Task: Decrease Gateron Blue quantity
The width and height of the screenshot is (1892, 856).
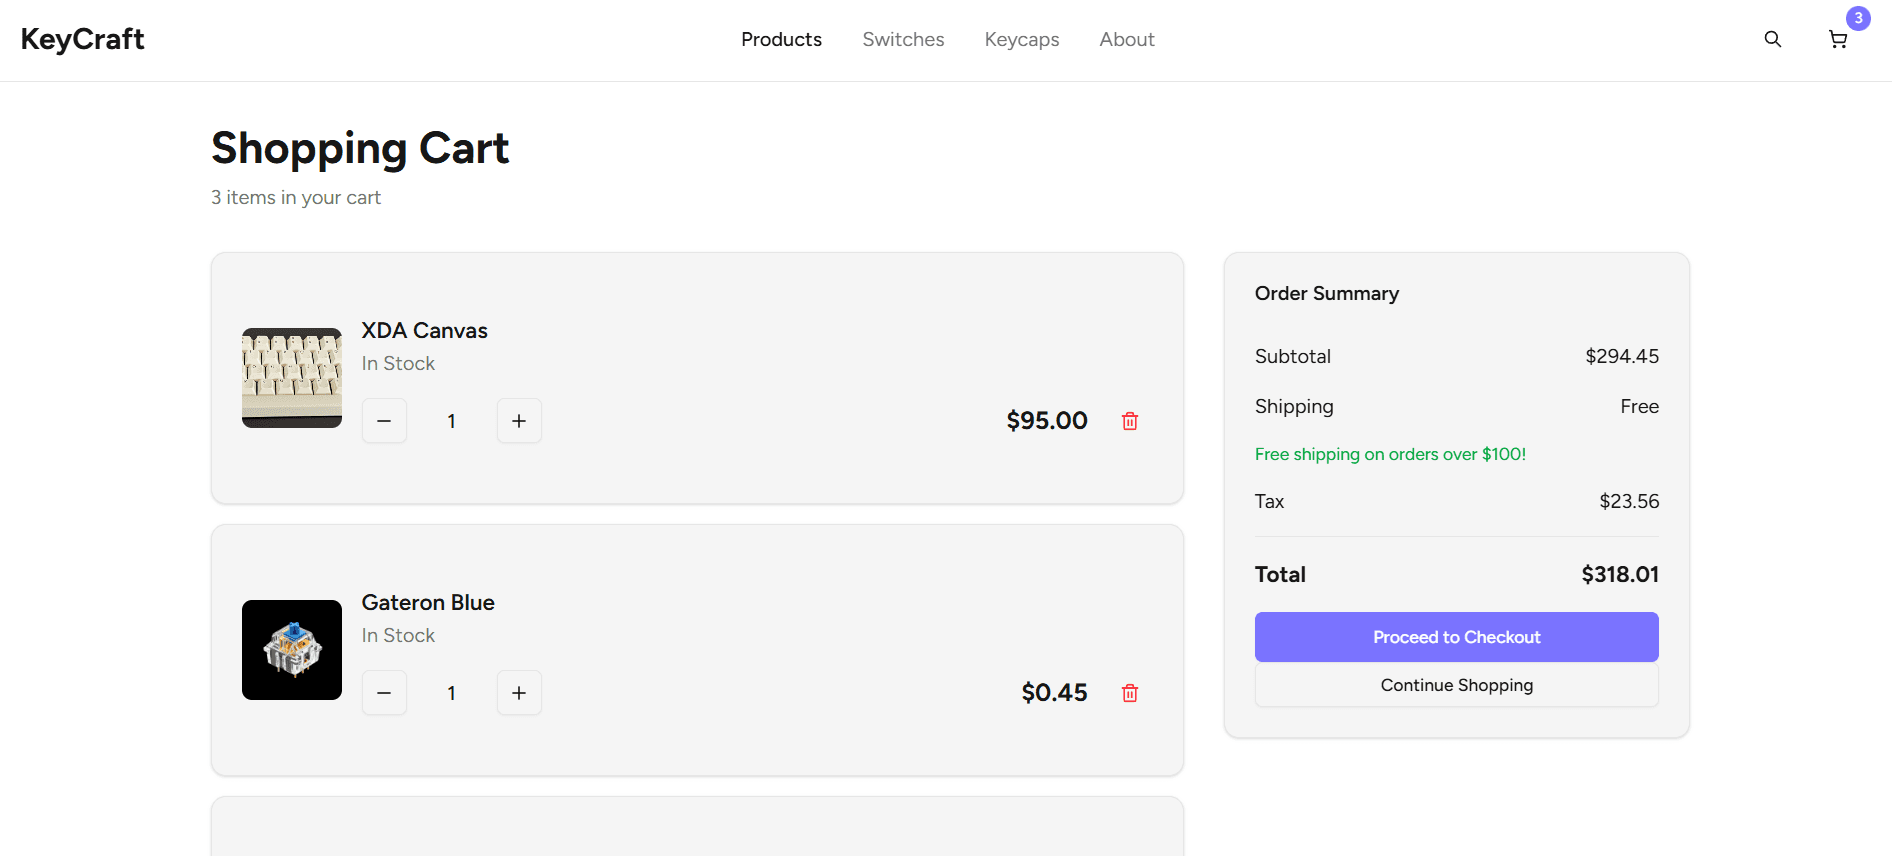Action: pos(384,693)
